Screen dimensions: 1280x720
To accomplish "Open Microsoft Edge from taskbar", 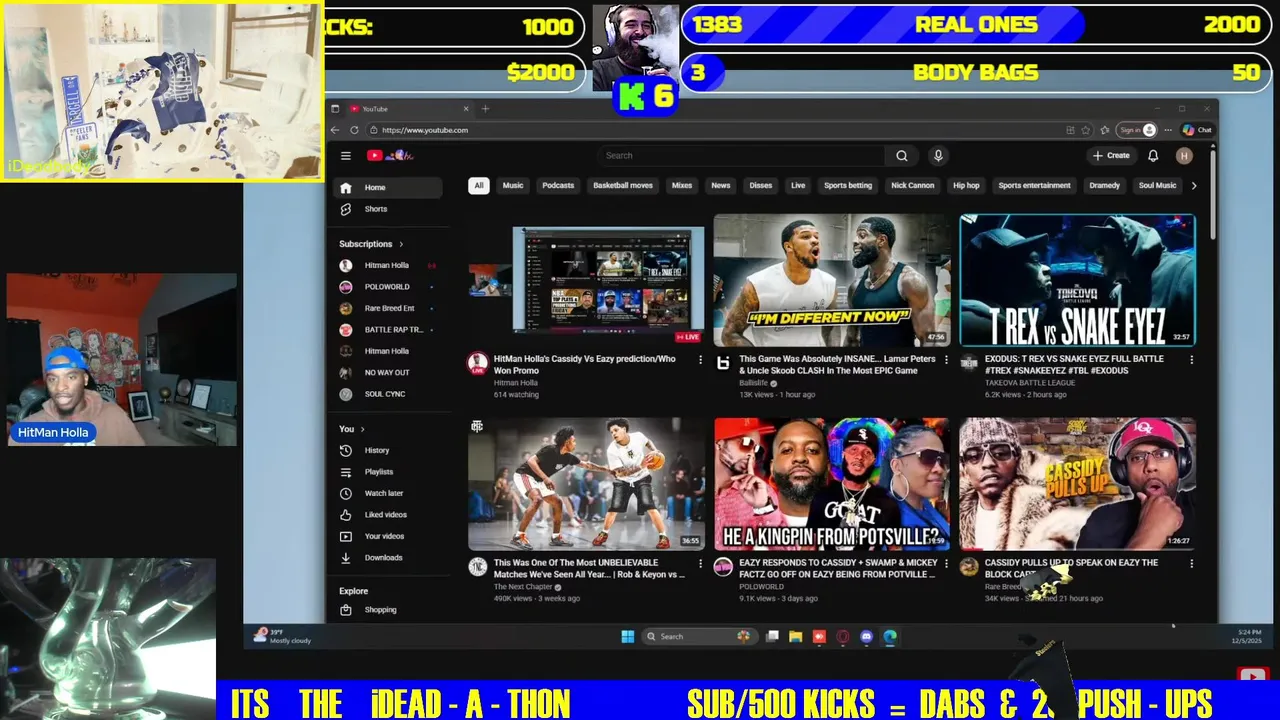I will (889, 636).
